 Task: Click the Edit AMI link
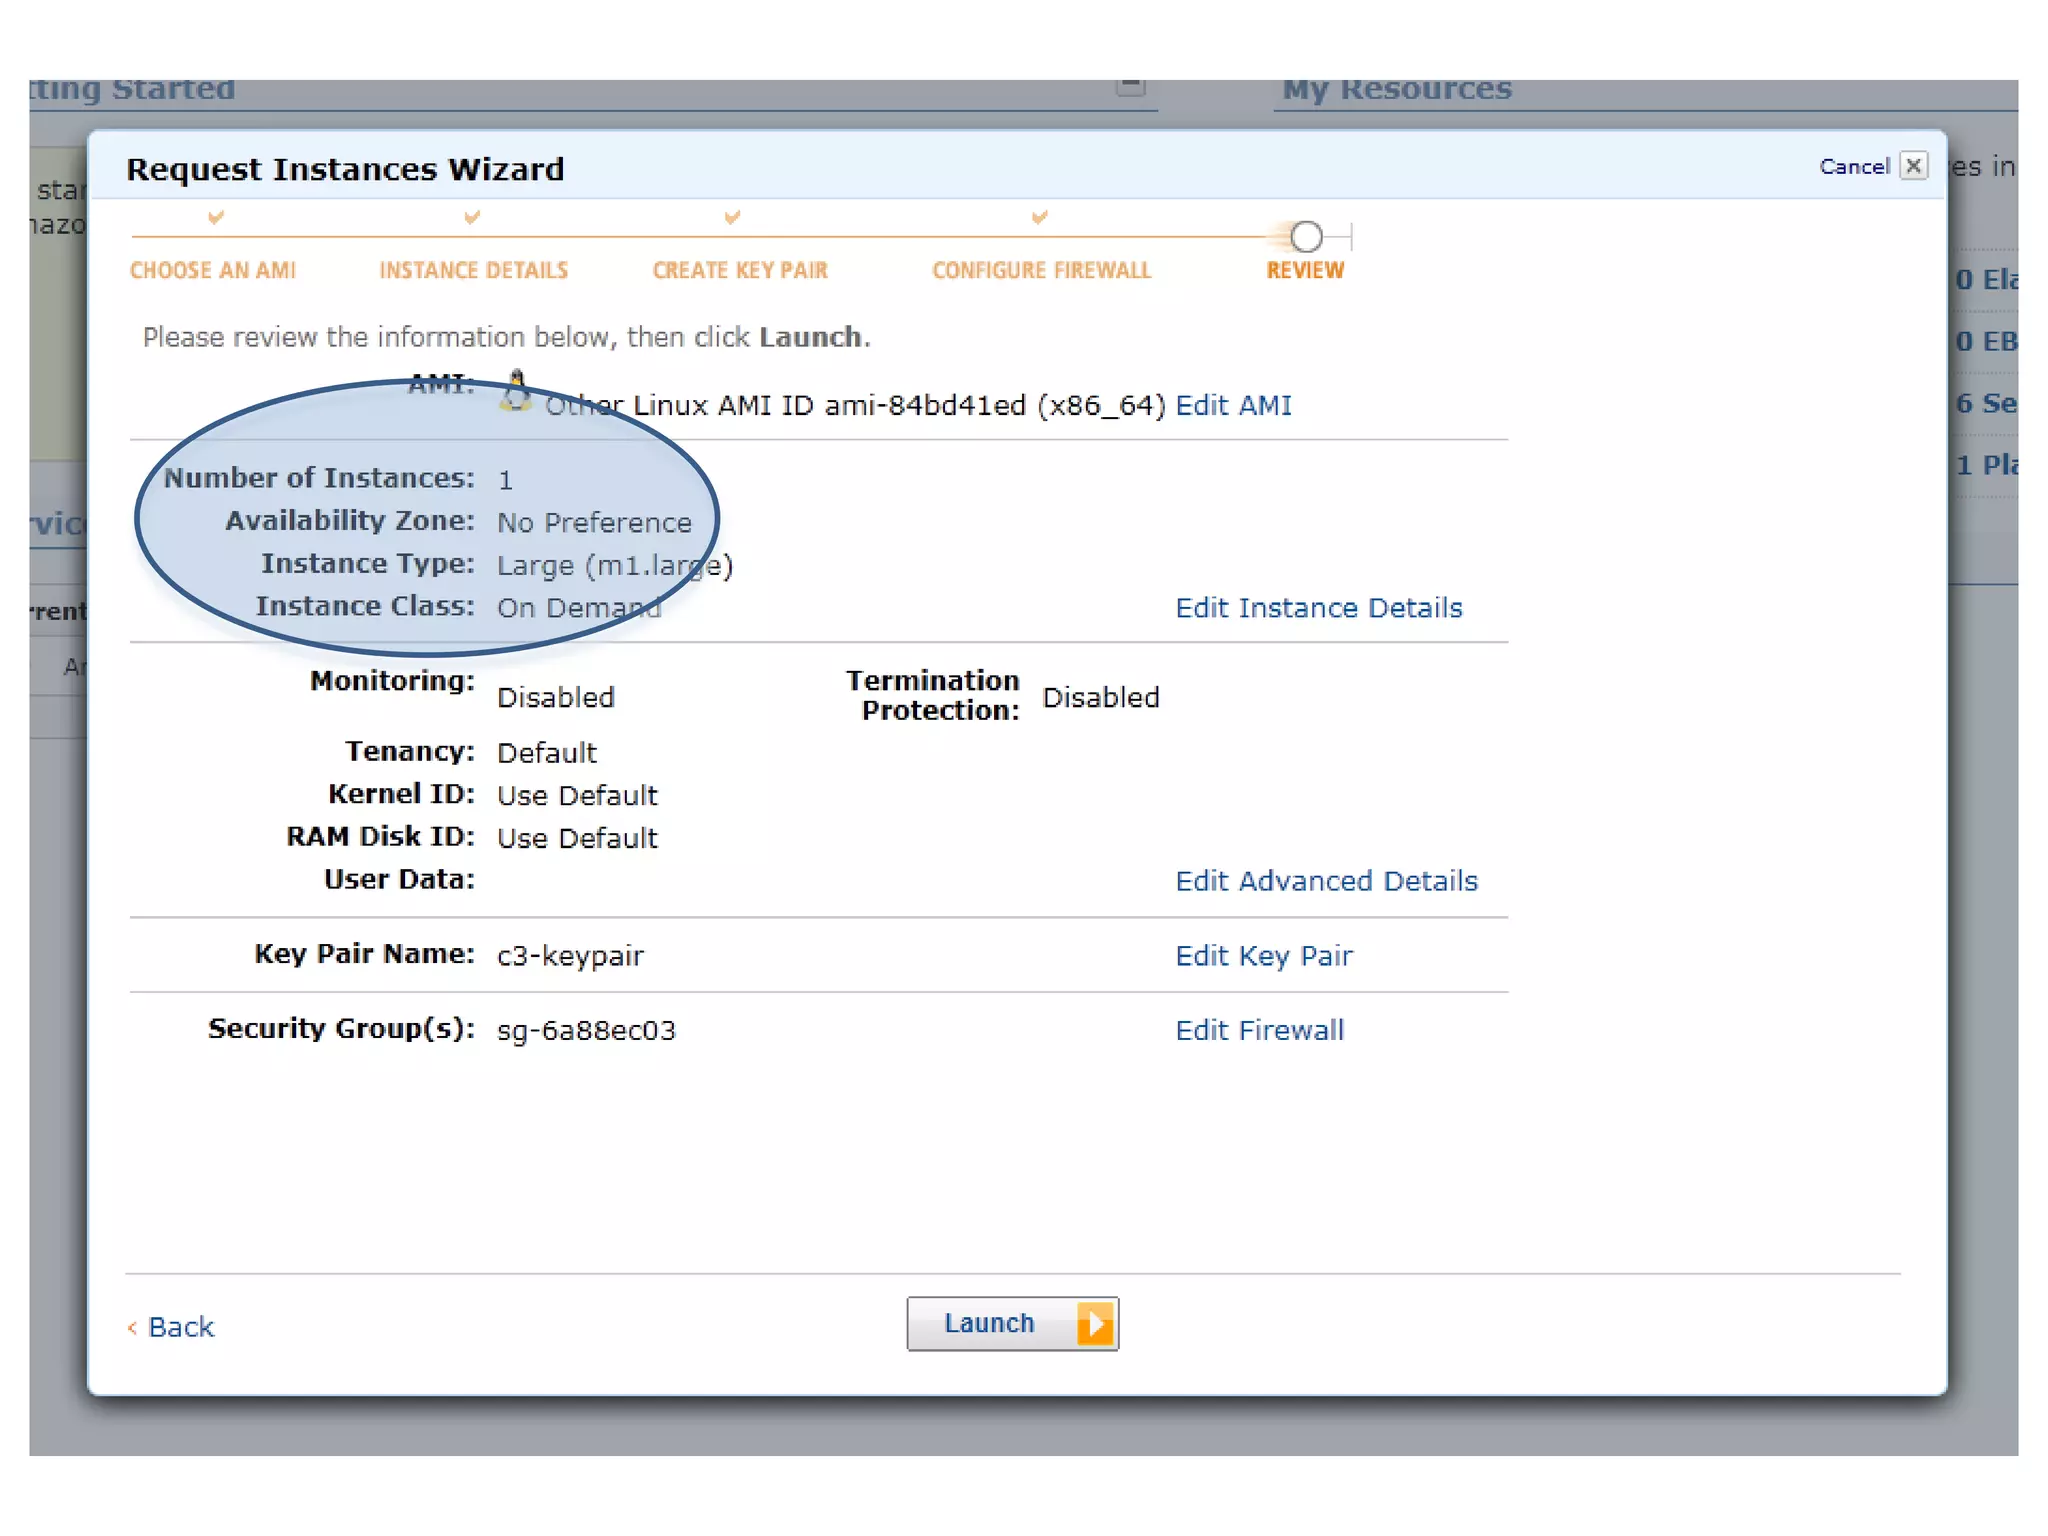point(1233,405)
